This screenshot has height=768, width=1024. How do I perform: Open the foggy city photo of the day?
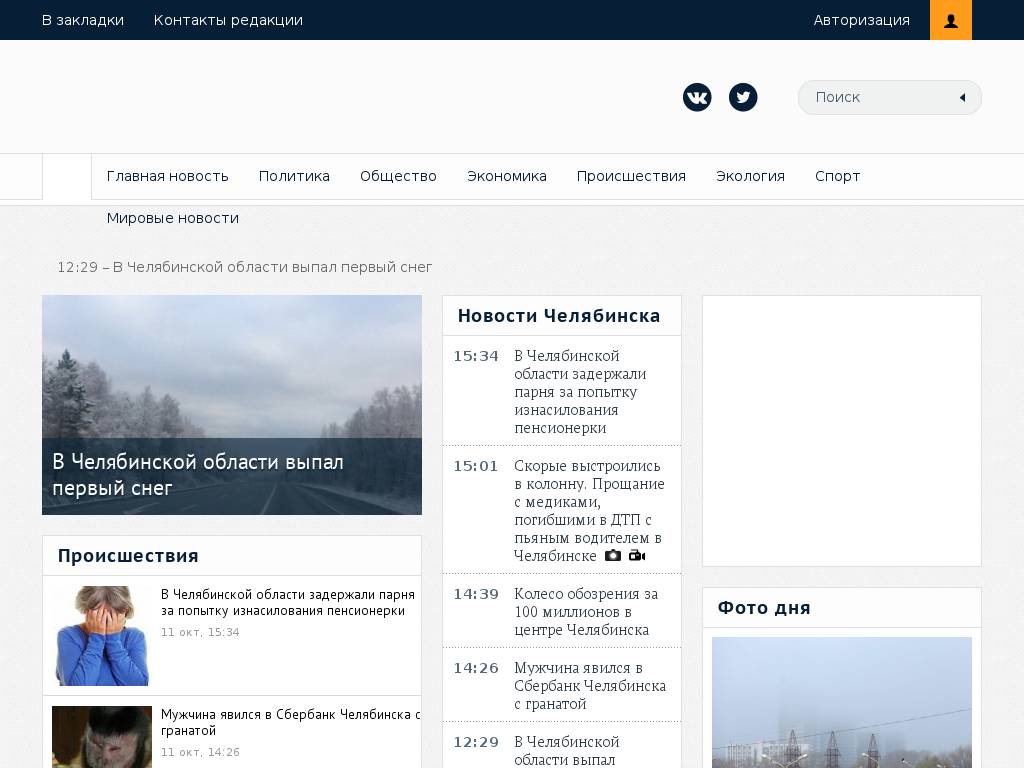tap(842, 702)
